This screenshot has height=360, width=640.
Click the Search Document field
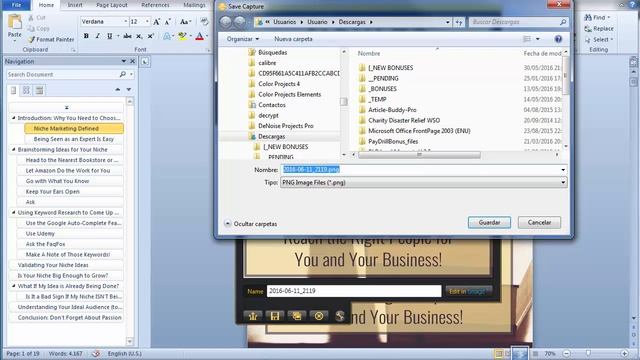[x=62, y=74]
